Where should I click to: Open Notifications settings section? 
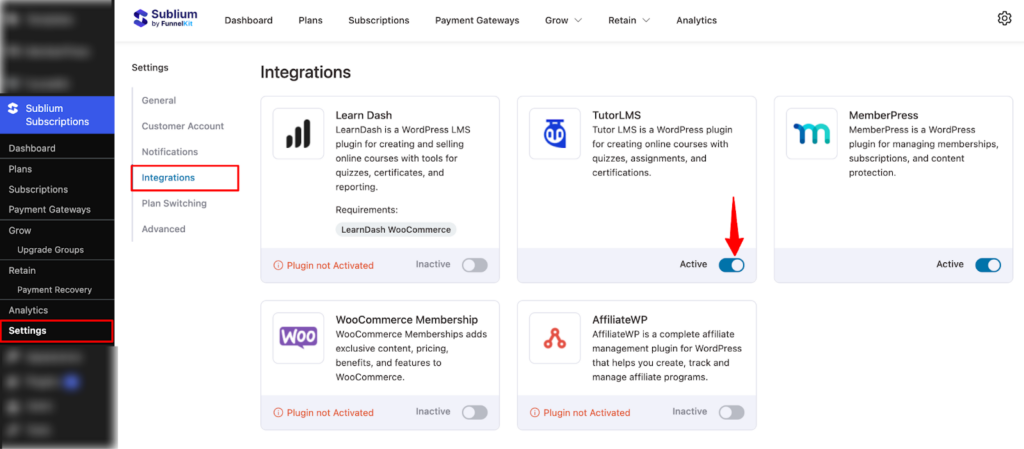[170, 152]
